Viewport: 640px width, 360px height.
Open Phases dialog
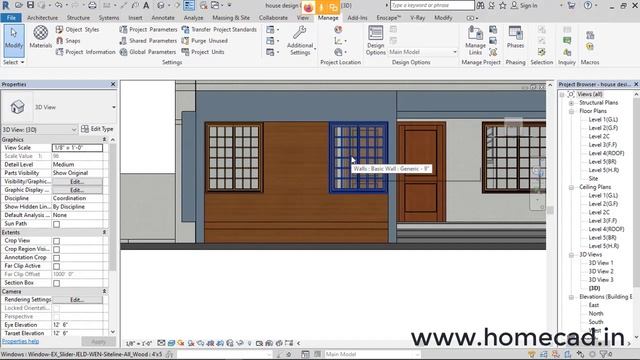(x=515, y=37)
